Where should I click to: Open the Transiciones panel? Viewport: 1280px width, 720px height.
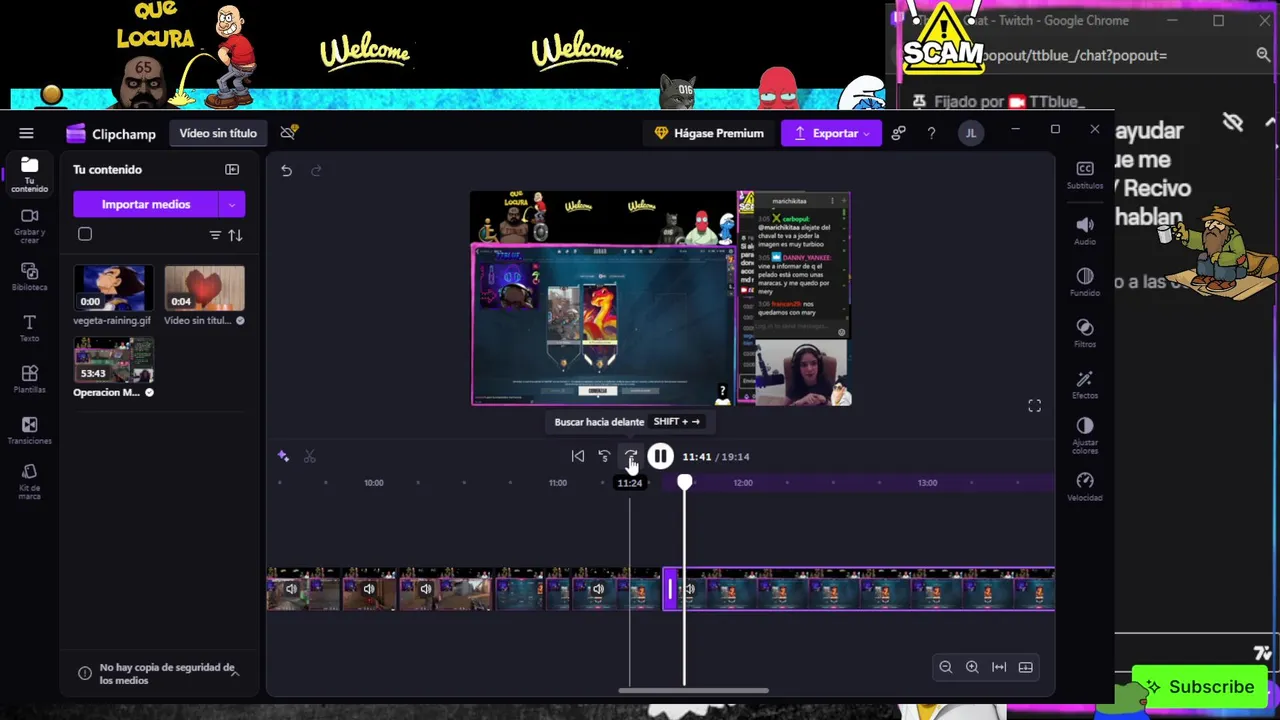[29, 430]
